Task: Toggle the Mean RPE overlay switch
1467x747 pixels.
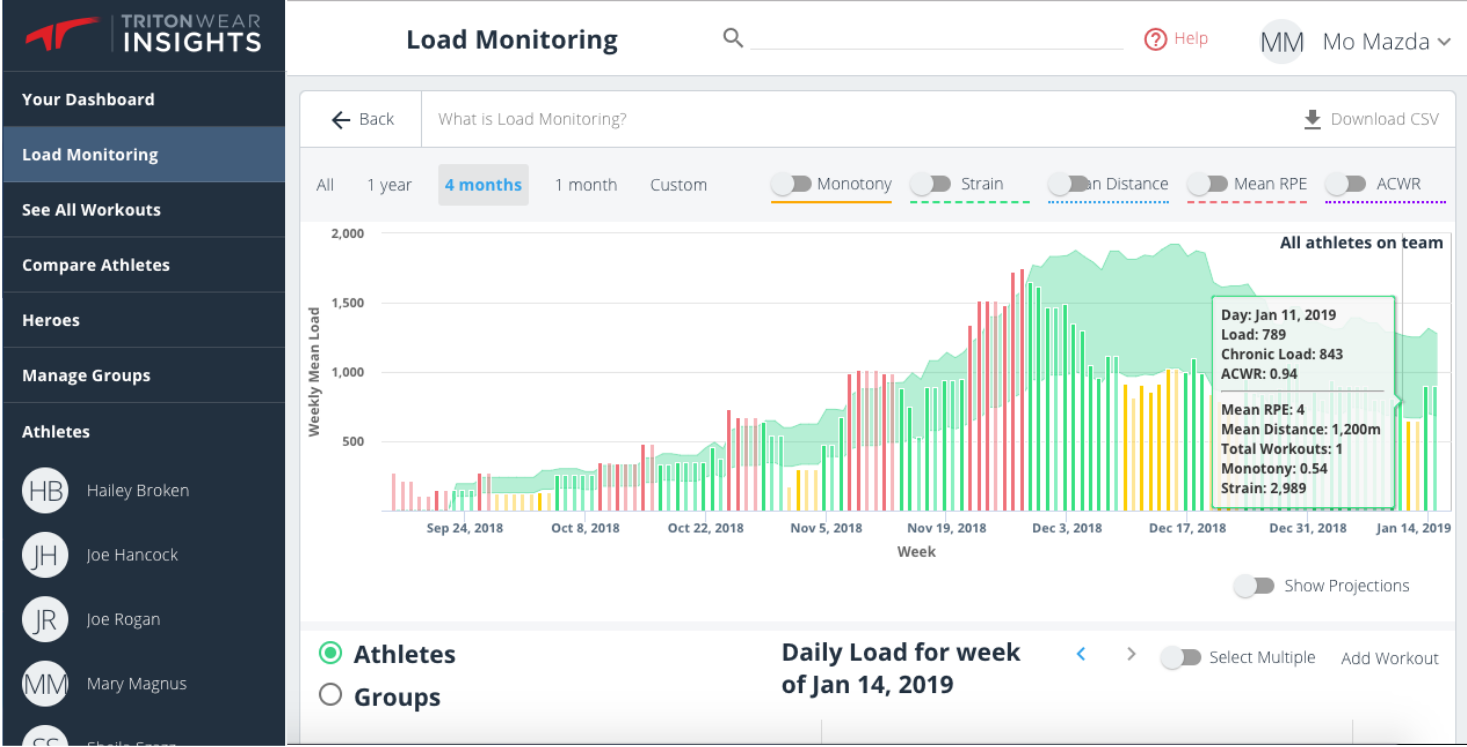Action: (x=1207, y=184)
